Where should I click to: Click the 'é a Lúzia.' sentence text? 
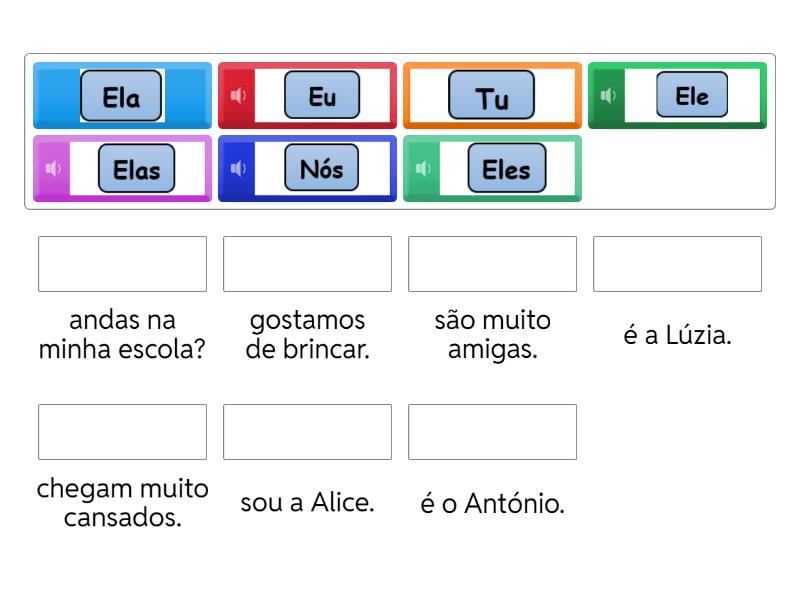pyautogui.click(x=677, y=336)
